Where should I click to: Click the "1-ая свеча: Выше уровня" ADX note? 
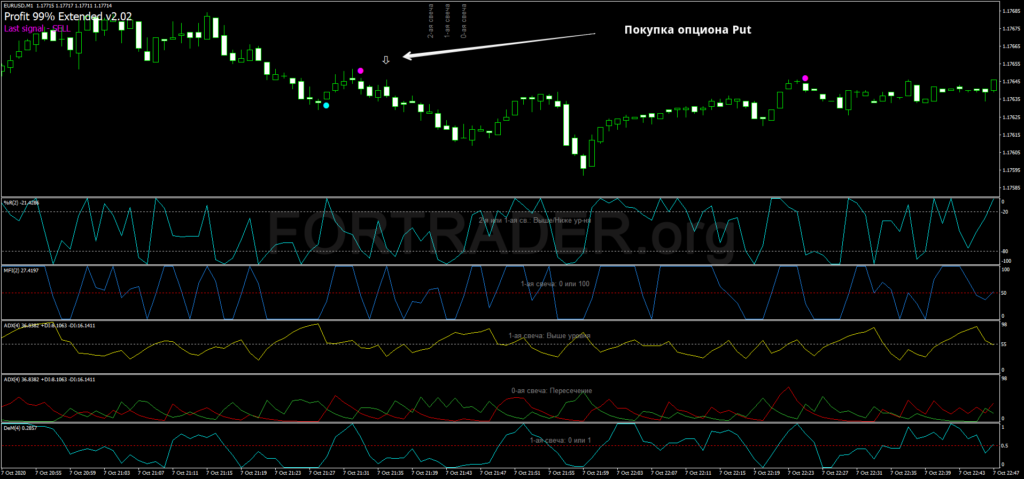click(x=551, y=335)
